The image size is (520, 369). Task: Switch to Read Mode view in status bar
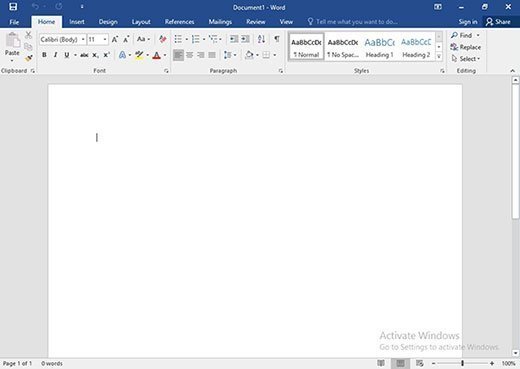381,363
